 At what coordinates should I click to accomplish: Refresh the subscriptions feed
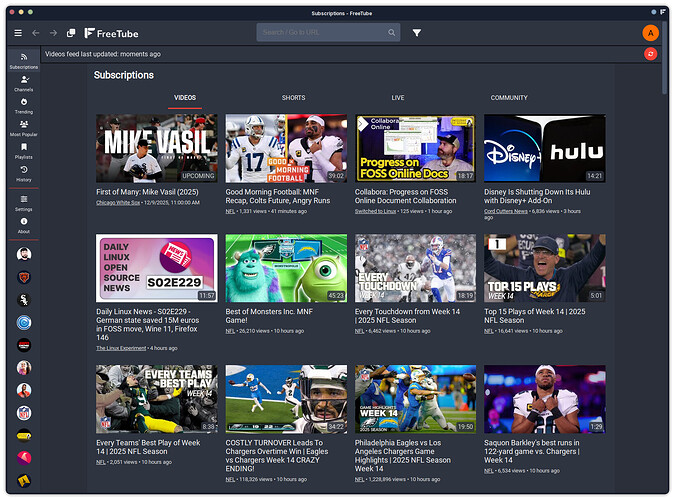(x=651, y=53)
